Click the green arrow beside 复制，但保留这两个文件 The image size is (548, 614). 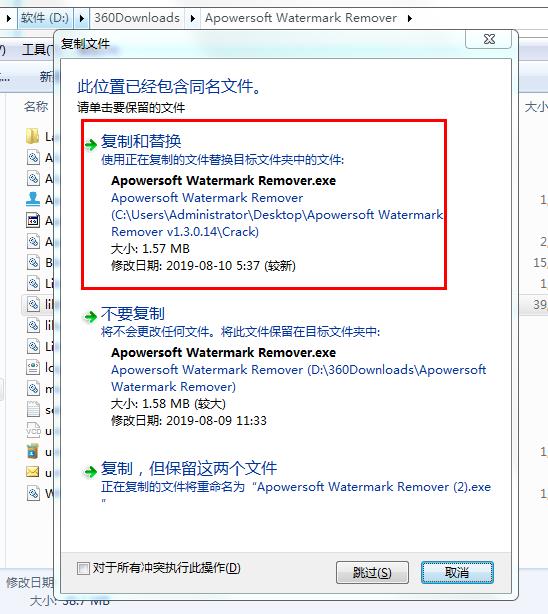click(90, 471)
